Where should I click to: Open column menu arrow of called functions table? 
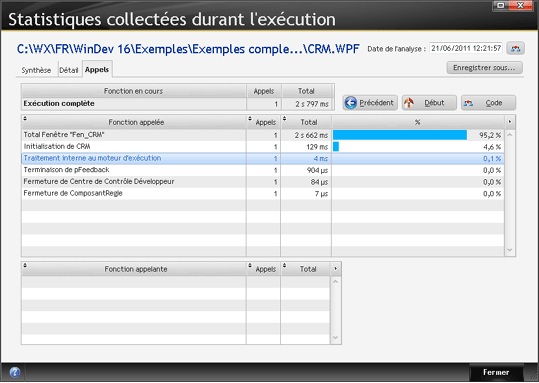click(510, 122)
